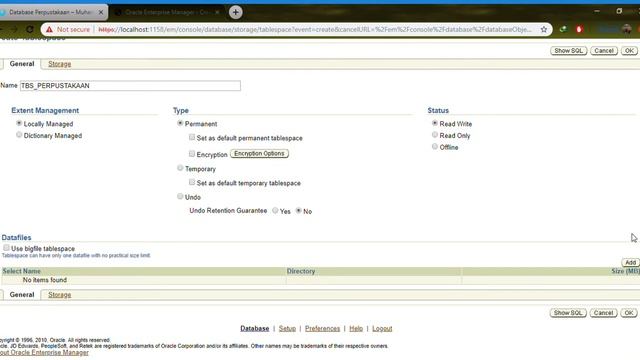
Task: Open the Database footer link
Action: coord(255,329)
